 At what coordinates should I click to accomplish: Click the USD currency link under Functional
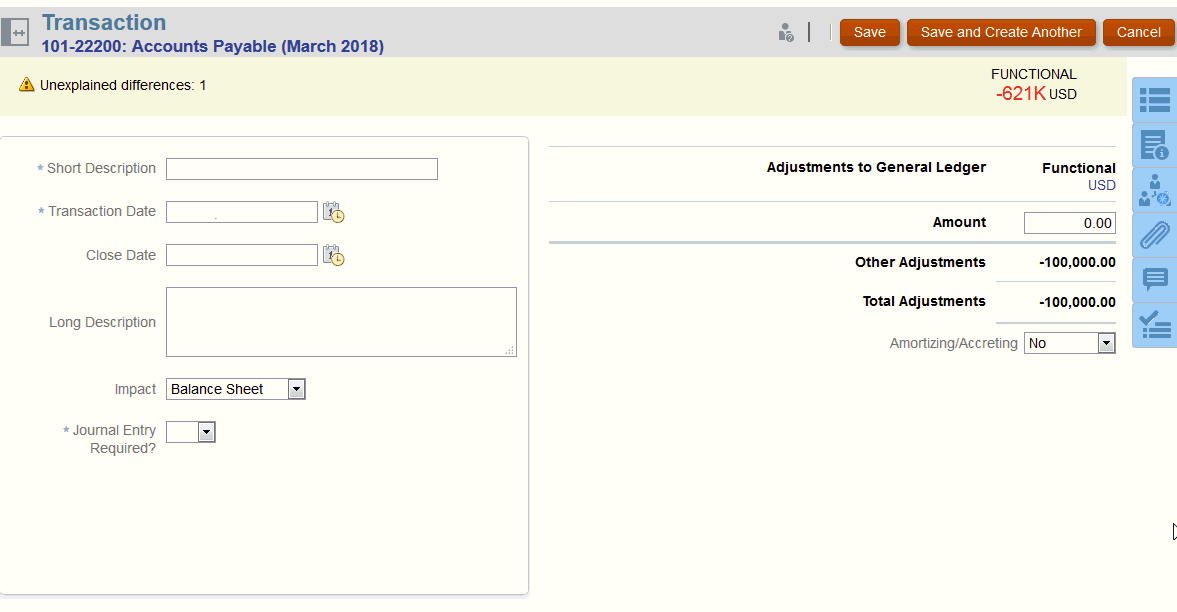coord(1101,185)
